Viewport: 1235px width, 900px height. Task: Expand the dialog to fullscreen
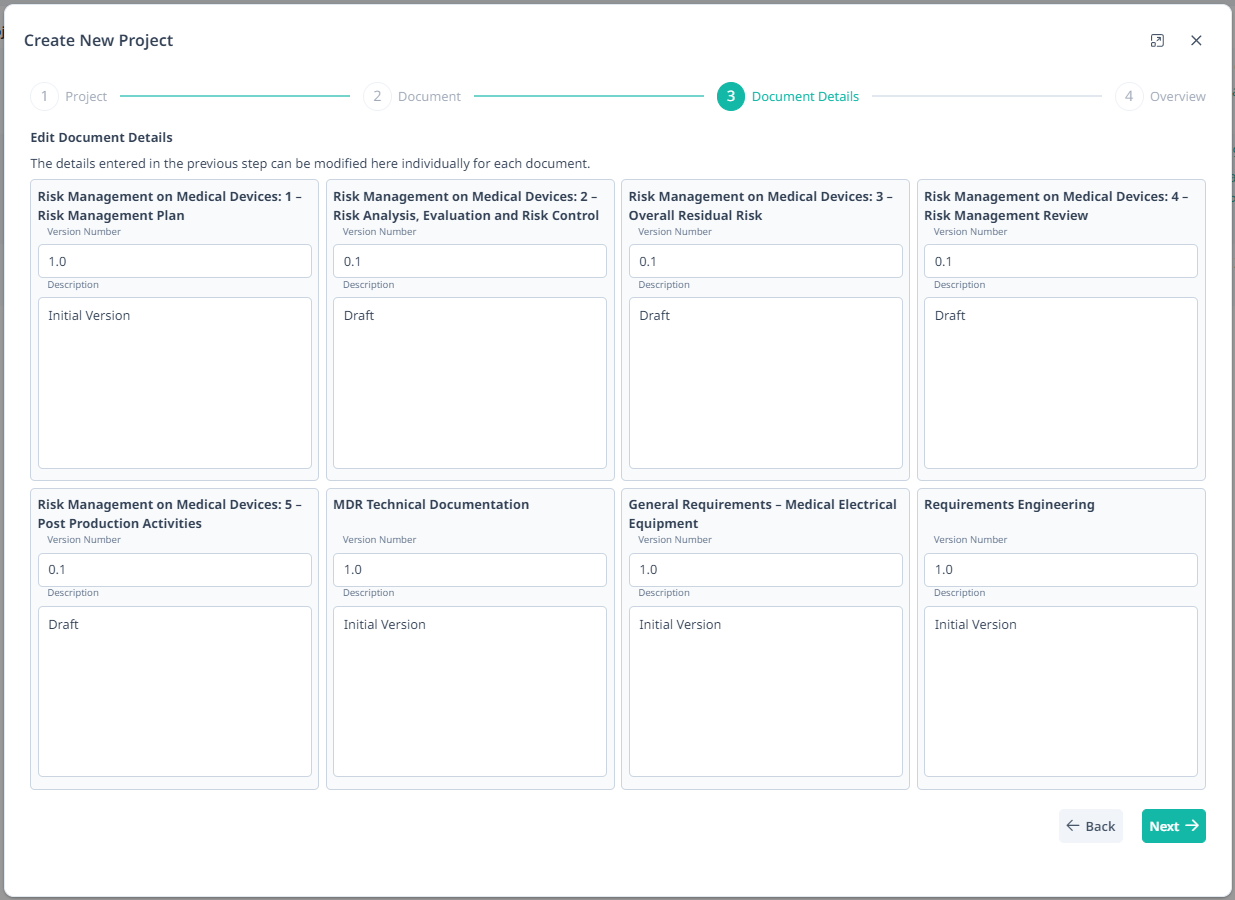pyautogui.click(x=1157, y=40)
